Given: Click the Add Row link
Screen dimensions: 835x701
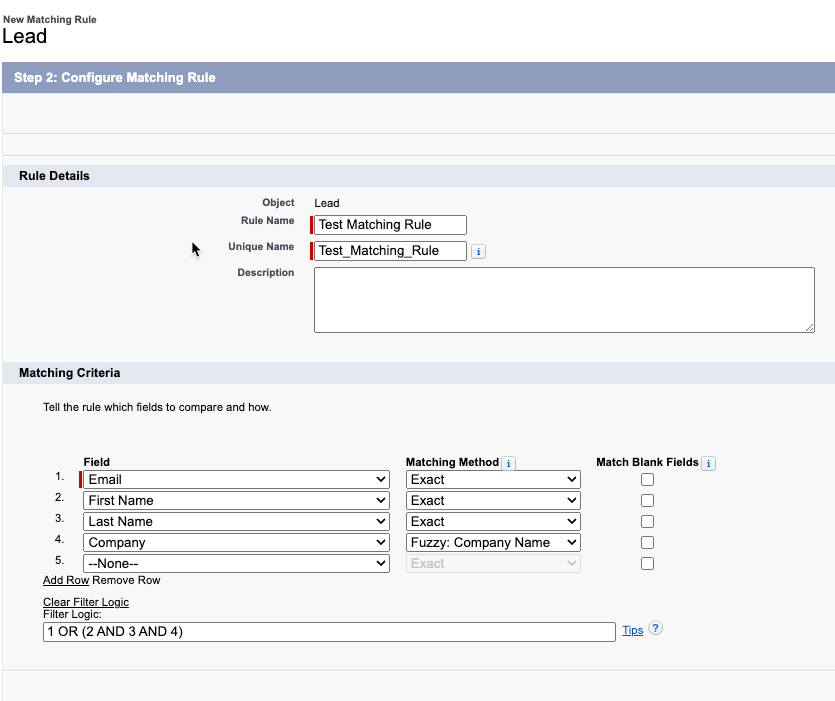Looking at the screenshot, I should 66,580.
